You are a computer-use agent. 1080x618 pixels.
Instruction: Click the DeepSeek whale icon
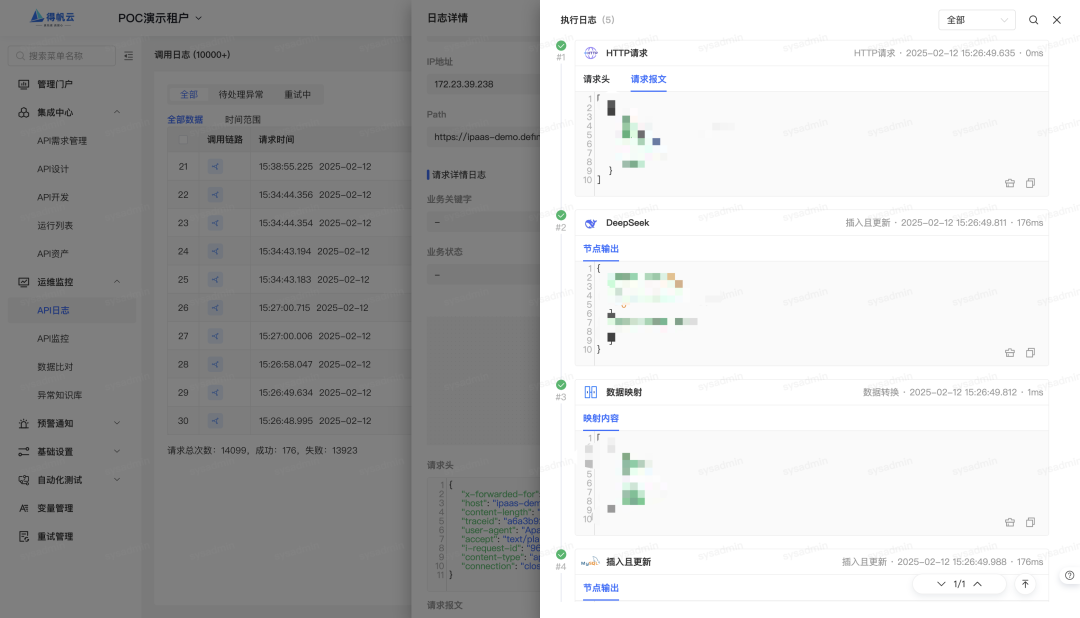[x=591, y=223]
